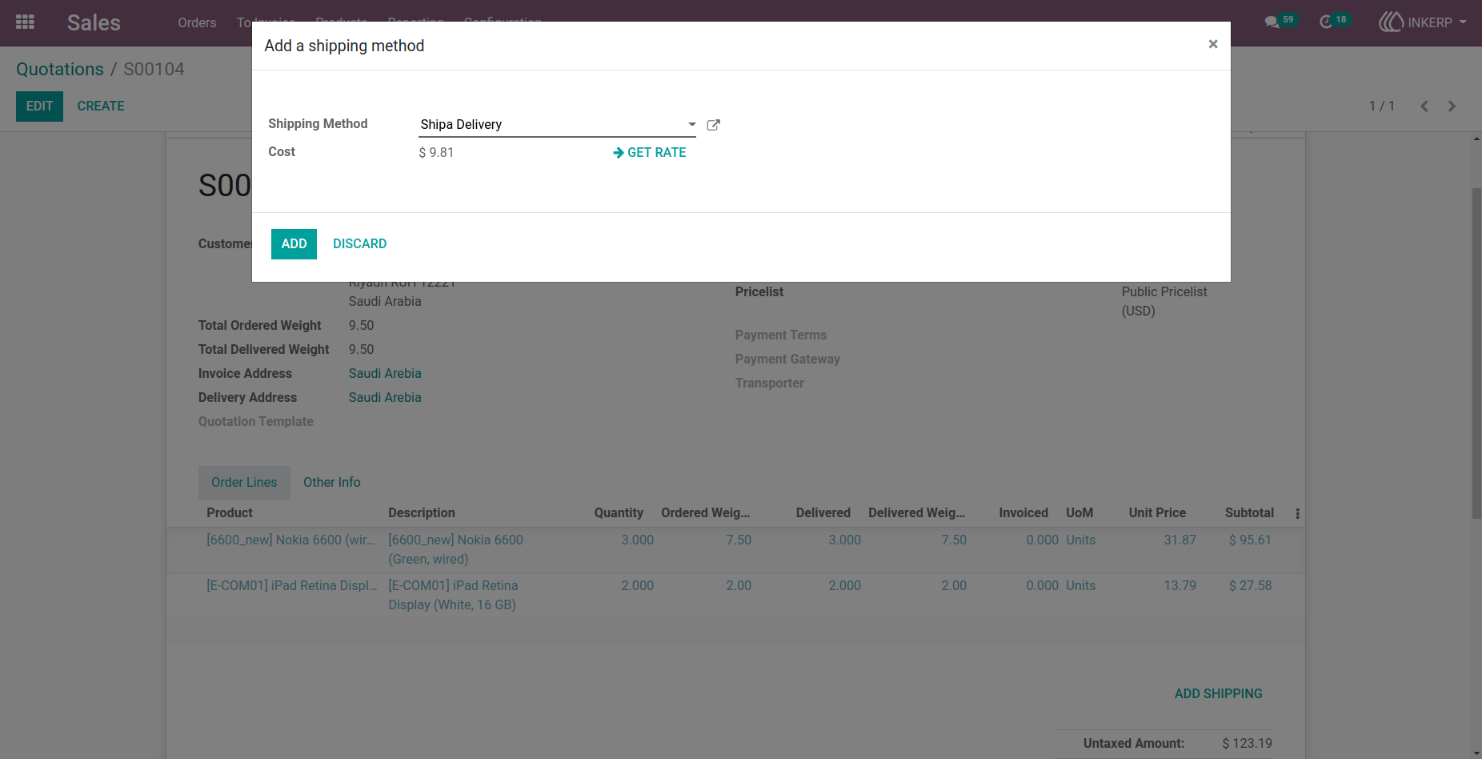The image size is (1482, 759).
Task: Click the INKERP company logo
Action: (x=1391, y=22)
